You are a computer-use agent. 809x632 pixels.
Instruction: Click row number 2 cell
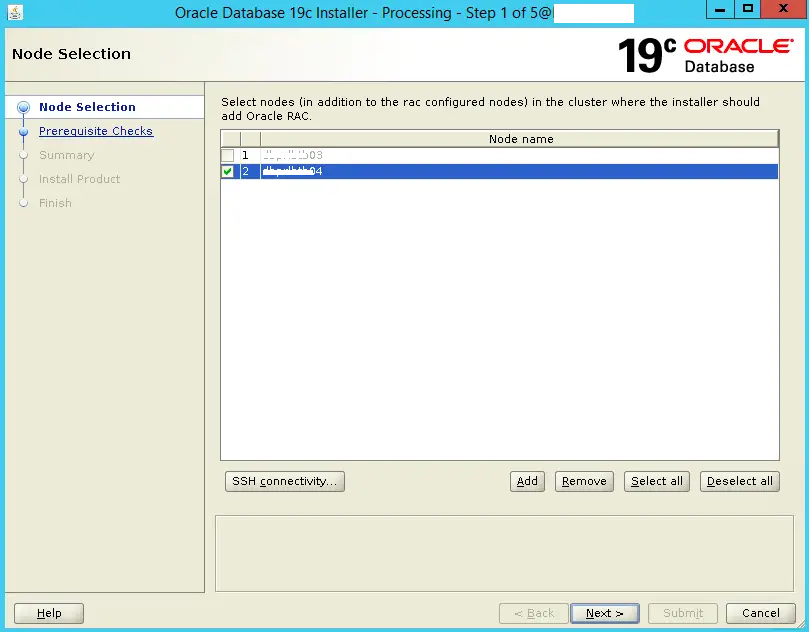(x=250, y=171)
